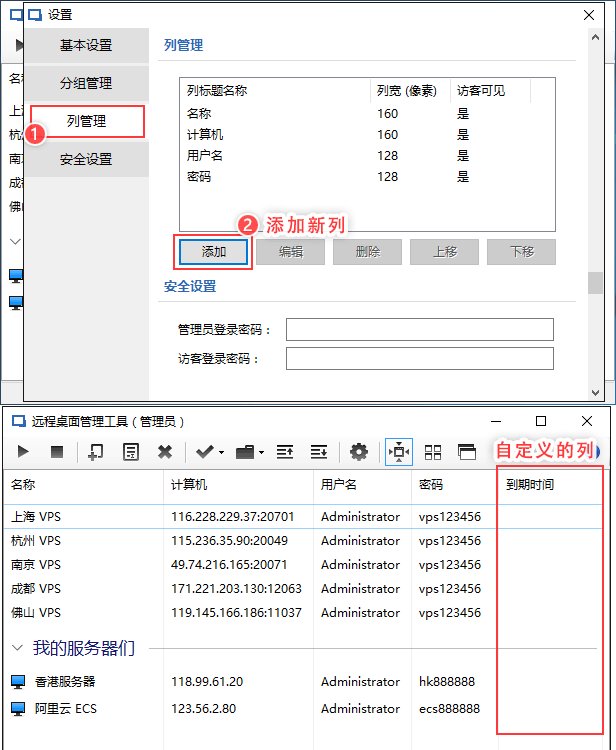
Task: Click the four-square tile view toolbar icon
Action: pos(433,452)
